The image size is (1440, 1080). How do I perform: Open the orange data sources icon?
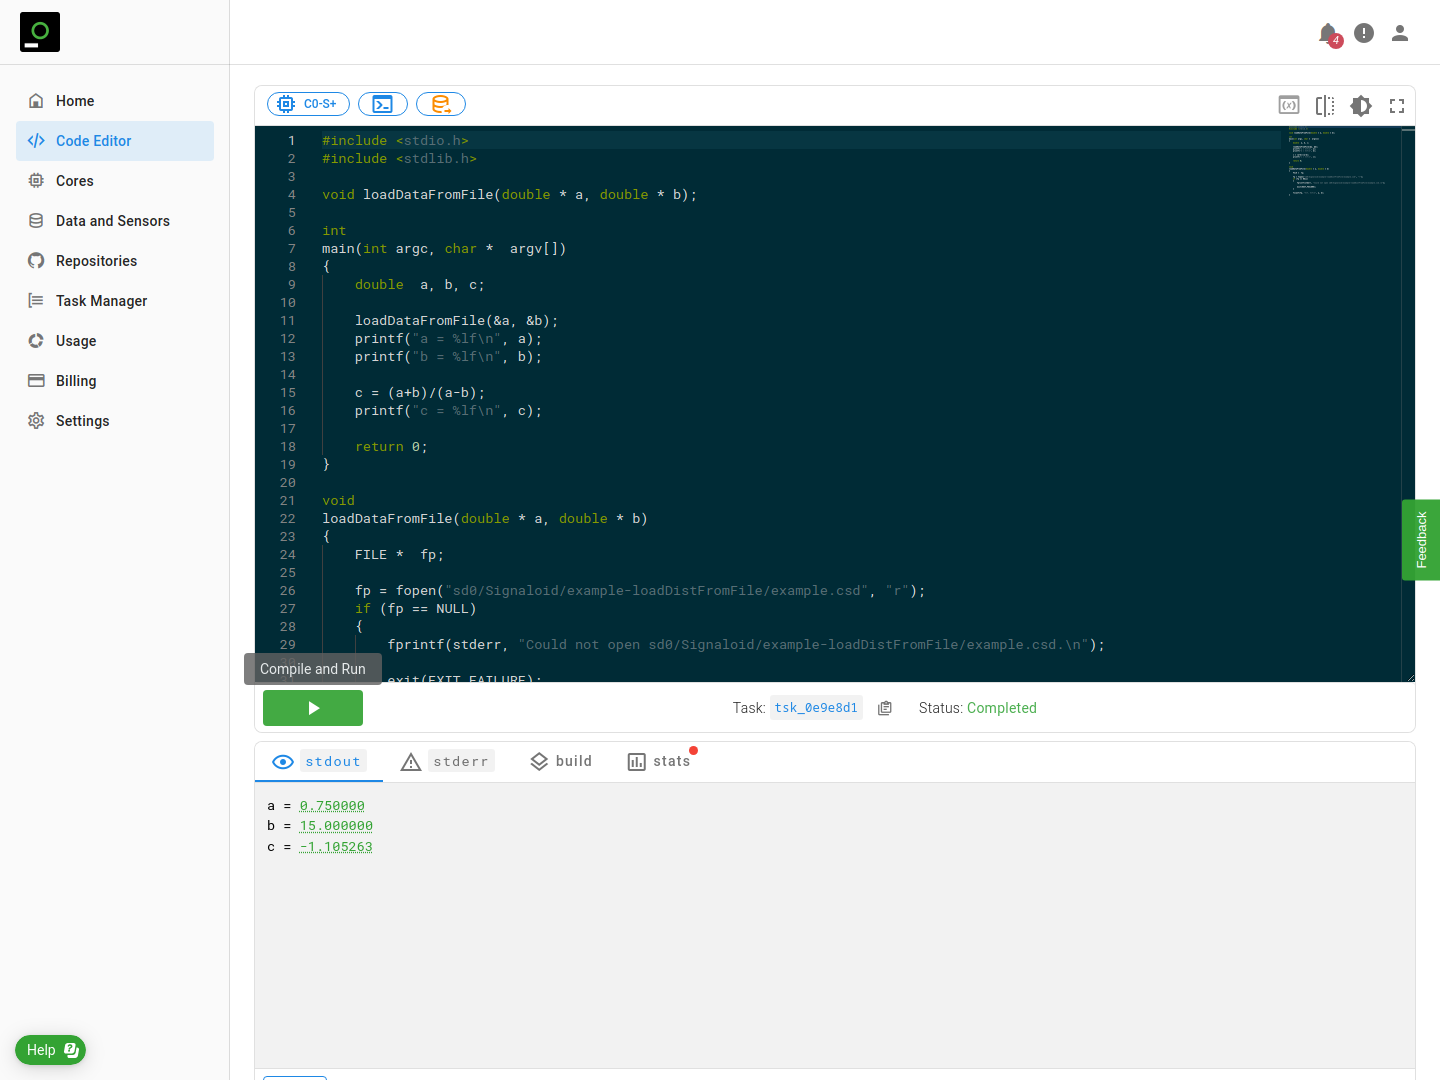point(441,104)
